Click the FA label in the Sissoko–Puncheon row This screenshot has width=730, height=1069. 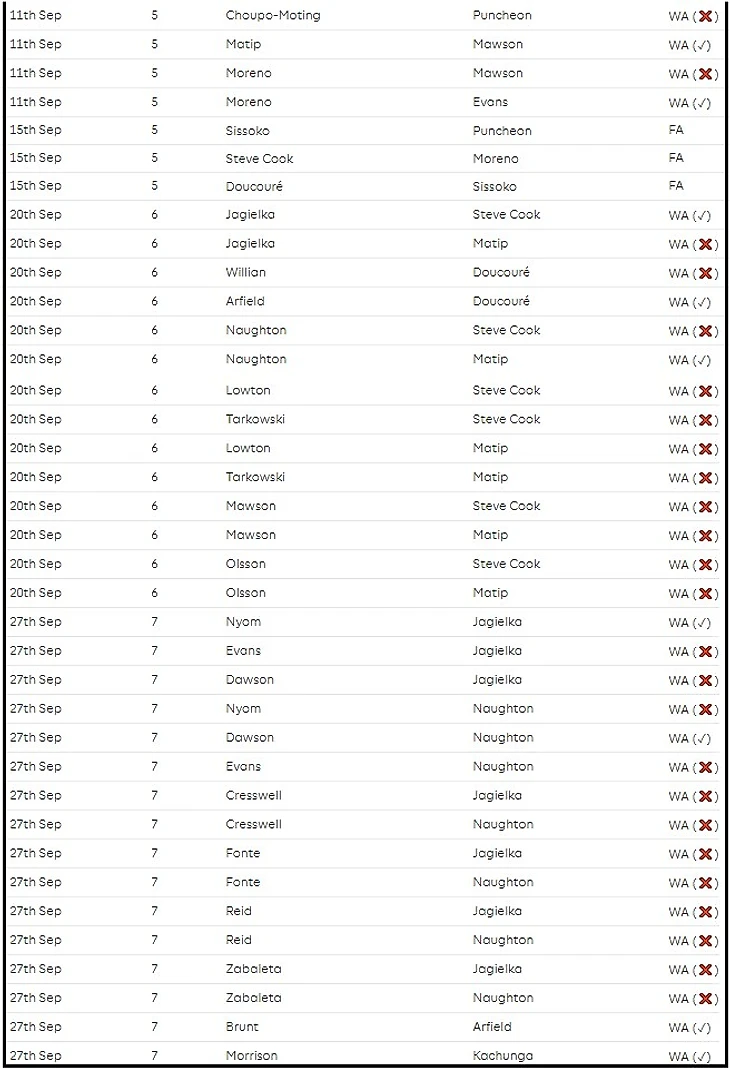[x=676, y=131]
